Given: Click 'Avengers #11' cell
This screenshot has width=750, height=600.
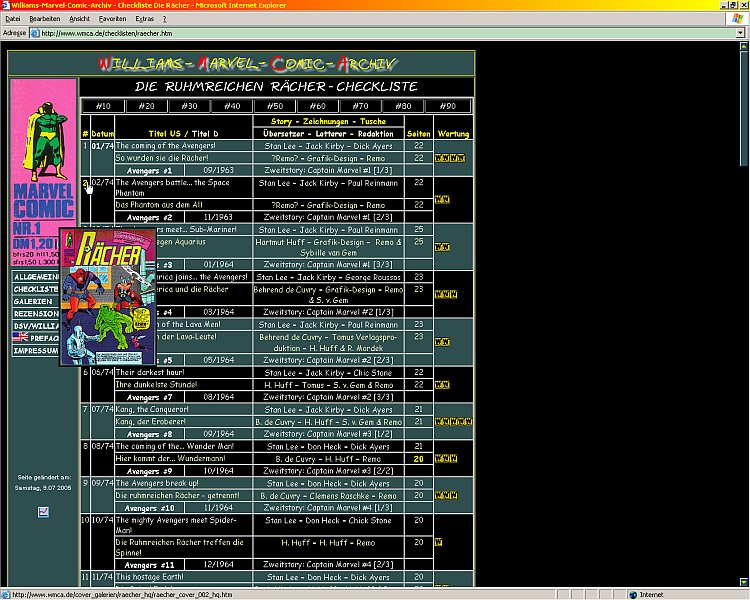Looking at the screenshot, I should (x=149, y=565).
